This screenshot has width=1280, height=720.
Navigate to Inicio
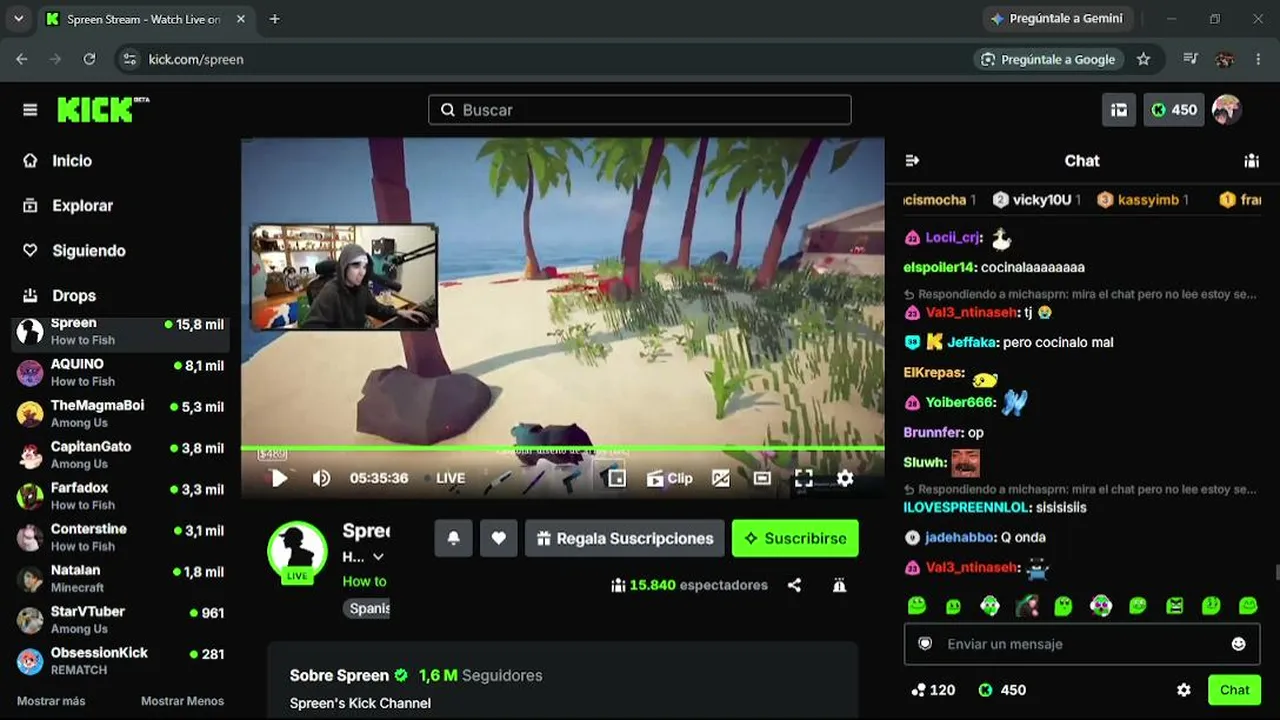pyautogui.click(x=72, y=161)
